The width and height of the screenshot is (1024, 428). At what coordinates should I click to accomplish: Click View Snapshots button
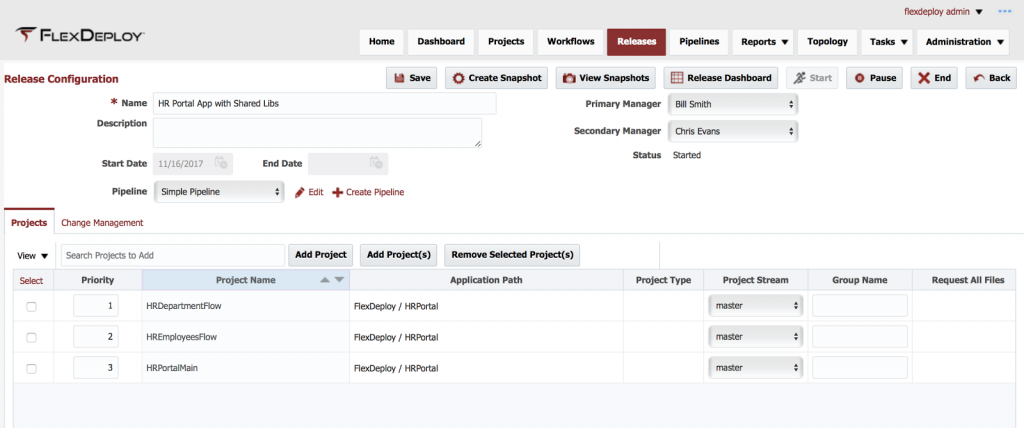[x=606, y=78]
